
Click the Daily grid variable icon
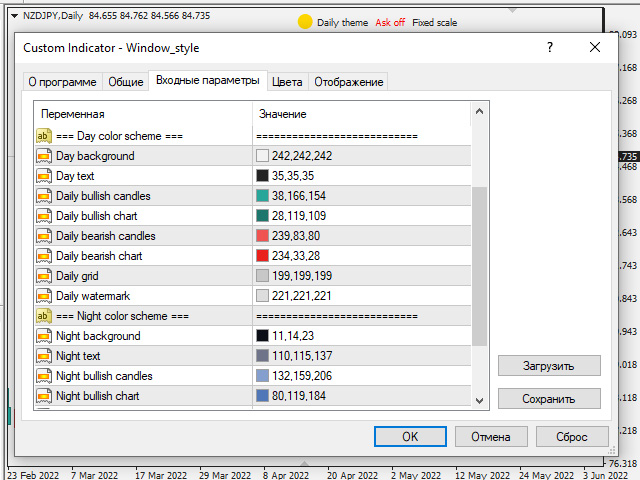(44, 276)
